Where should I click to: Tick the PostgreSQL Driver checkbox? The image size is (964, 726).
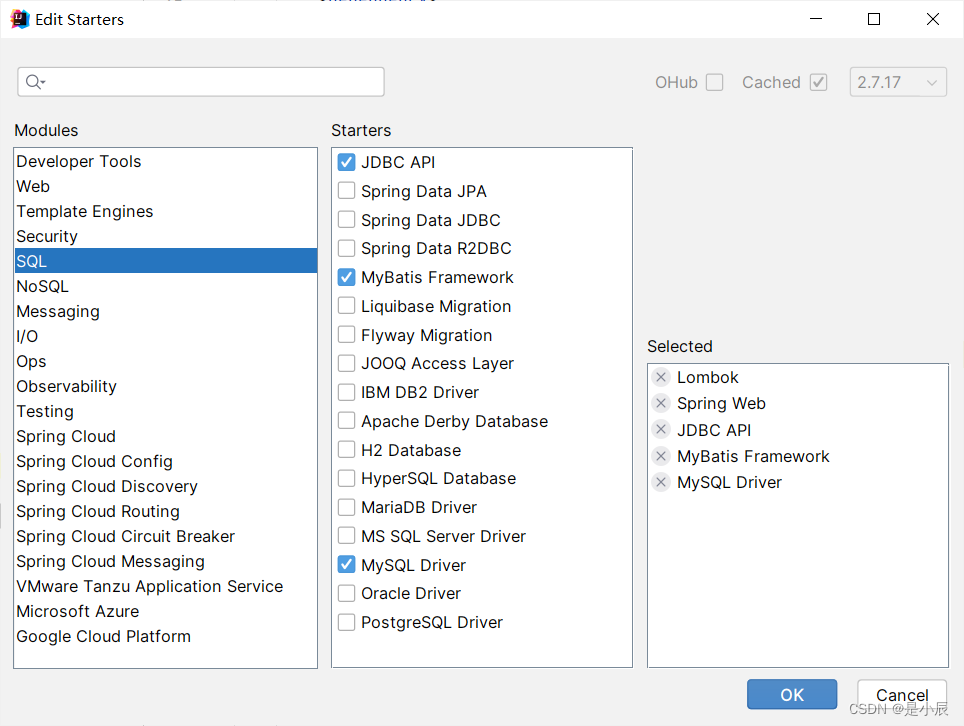point(346,622)
